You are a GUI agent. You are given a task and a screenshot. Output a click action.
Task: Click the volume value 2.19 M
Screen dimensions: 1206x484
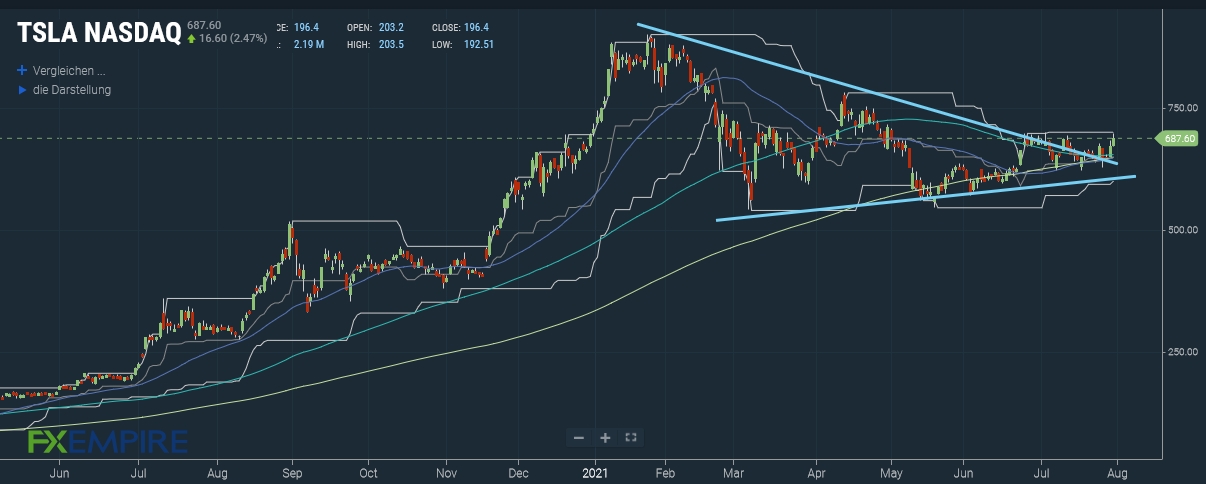tap(310, 44)
